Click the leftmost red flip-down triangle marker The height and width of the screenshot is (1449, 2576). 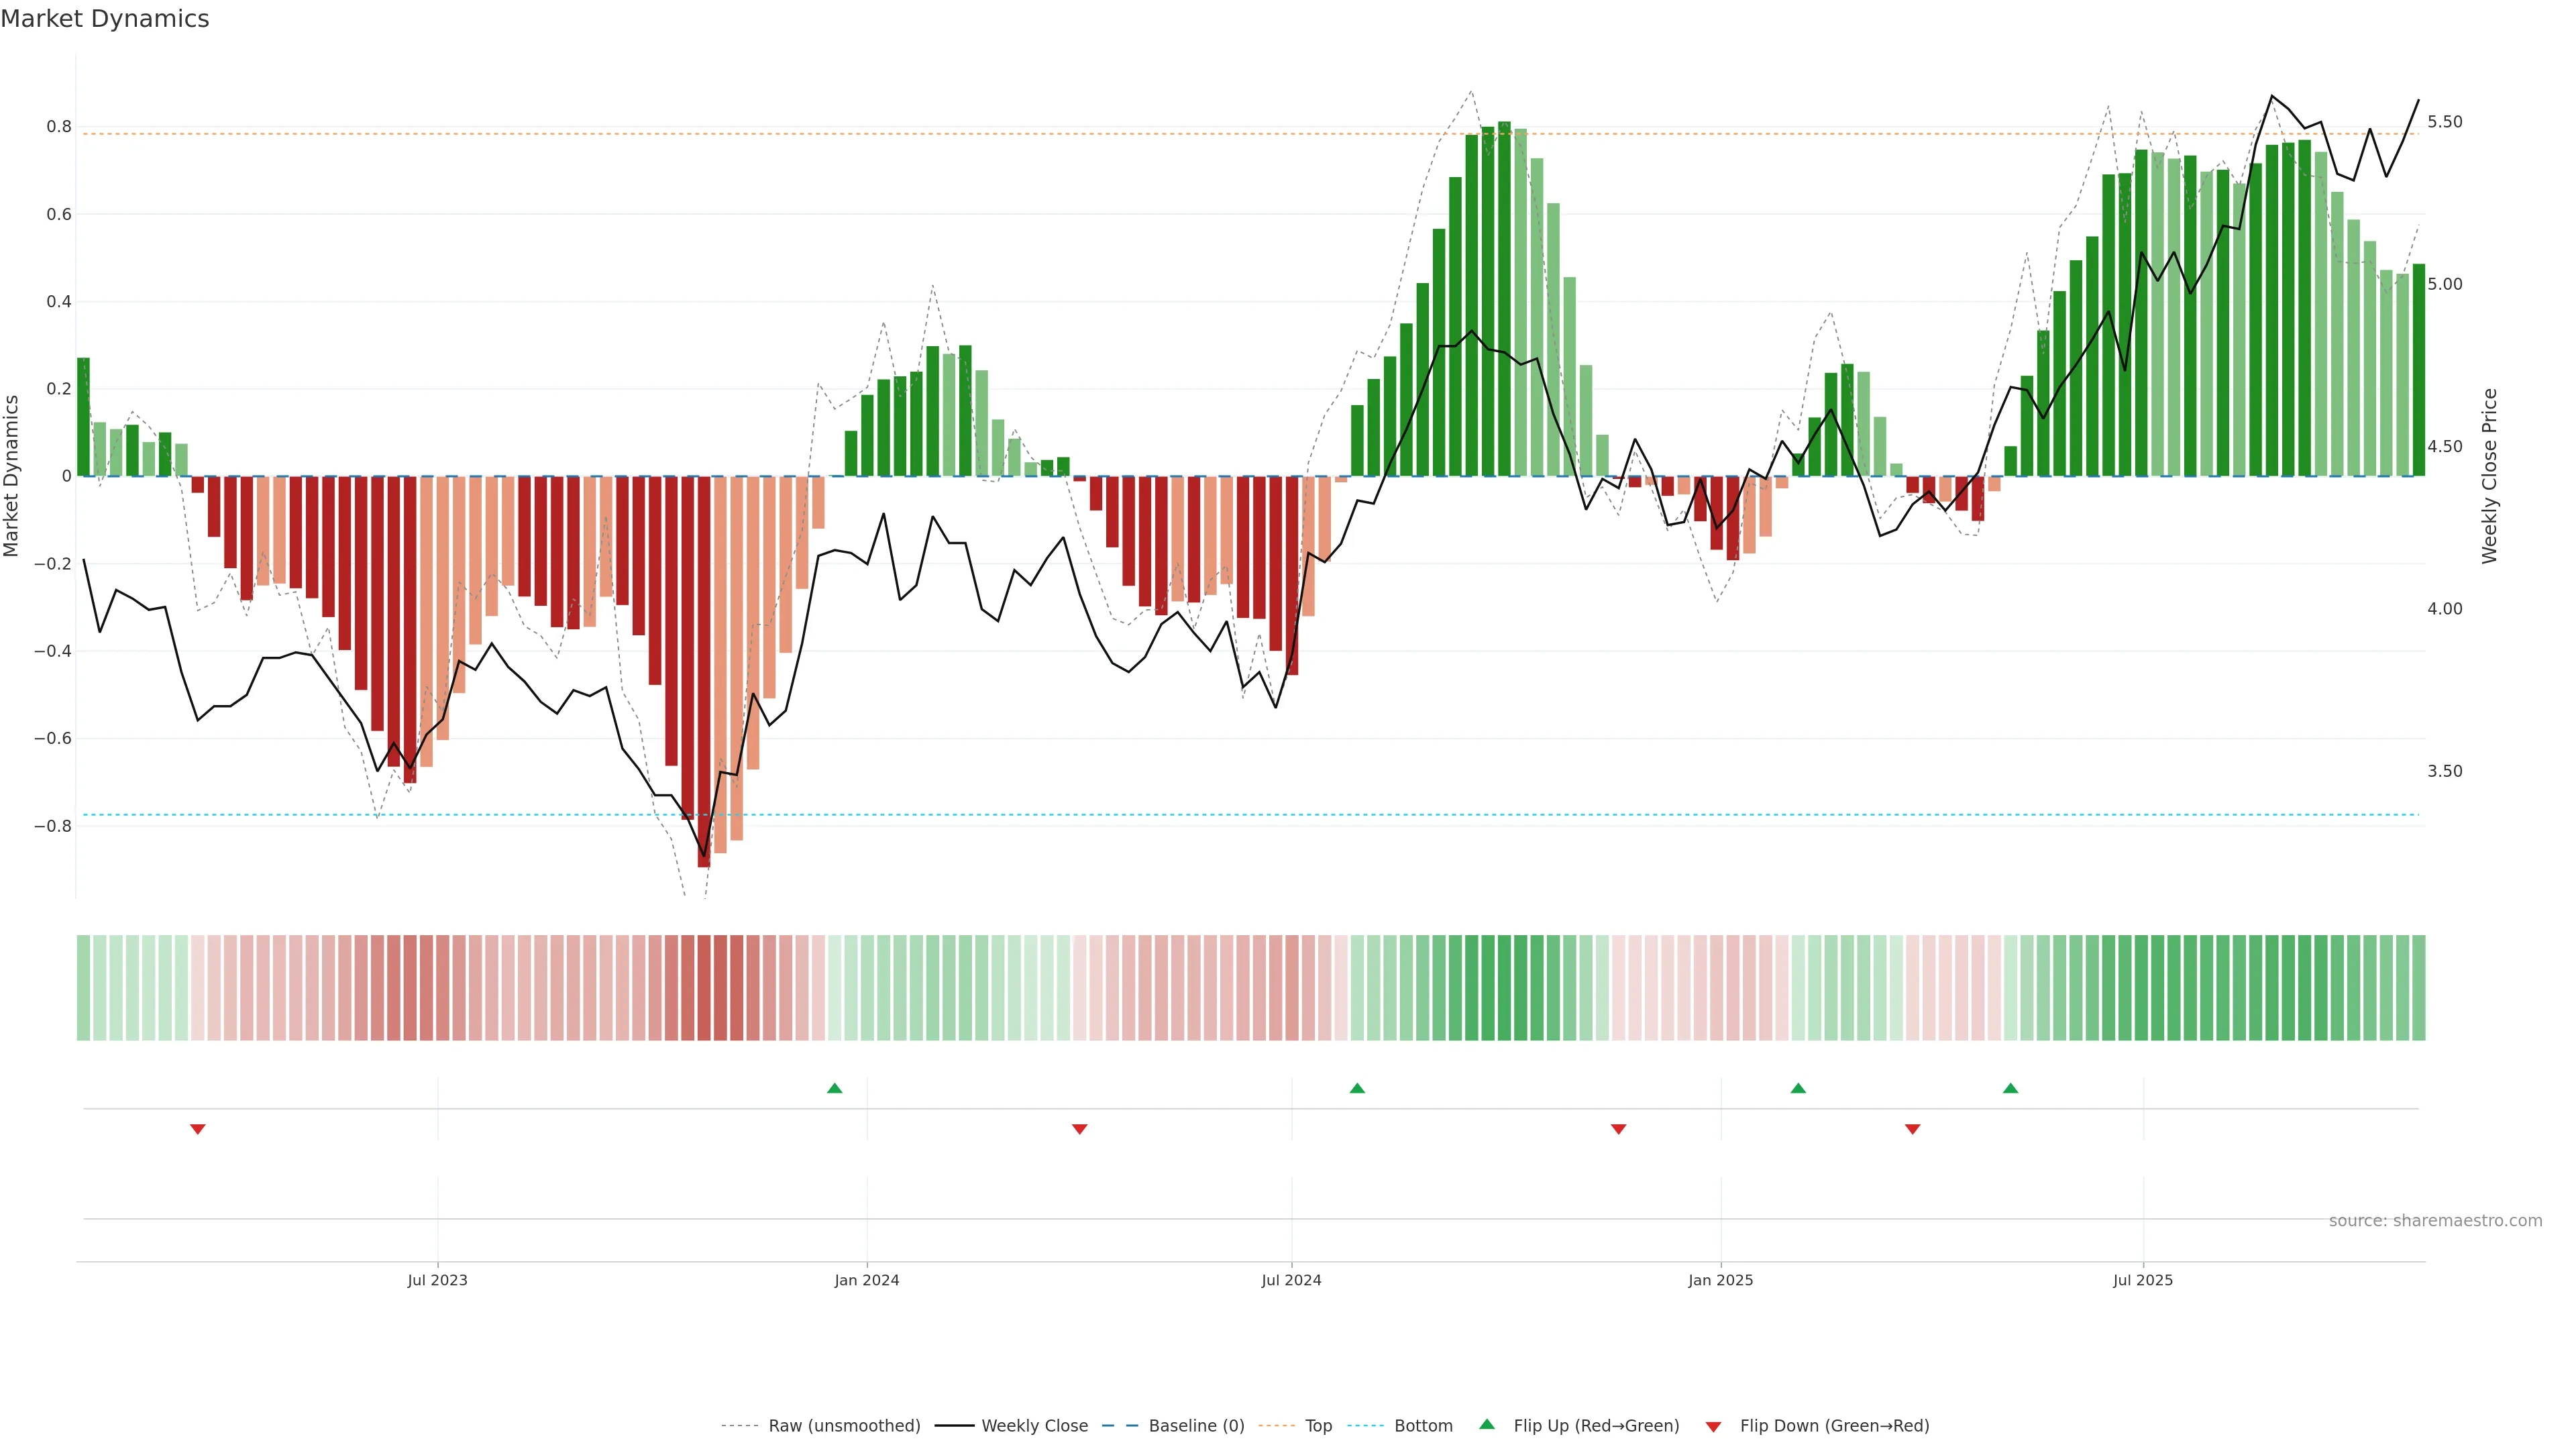point(198,1129)
